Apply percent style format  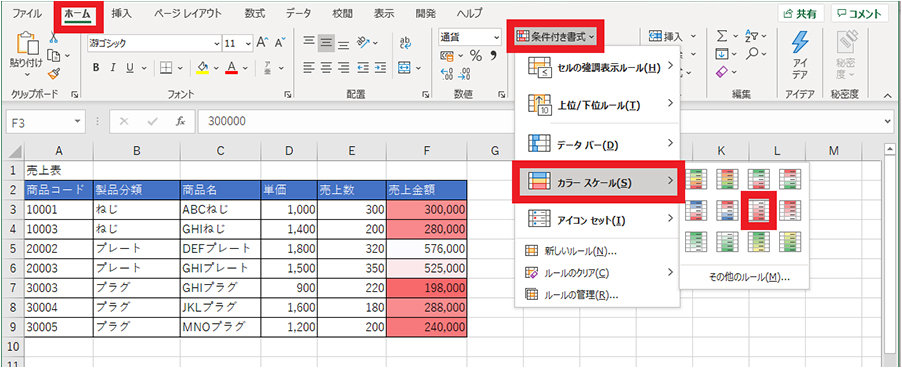[476, 56]
